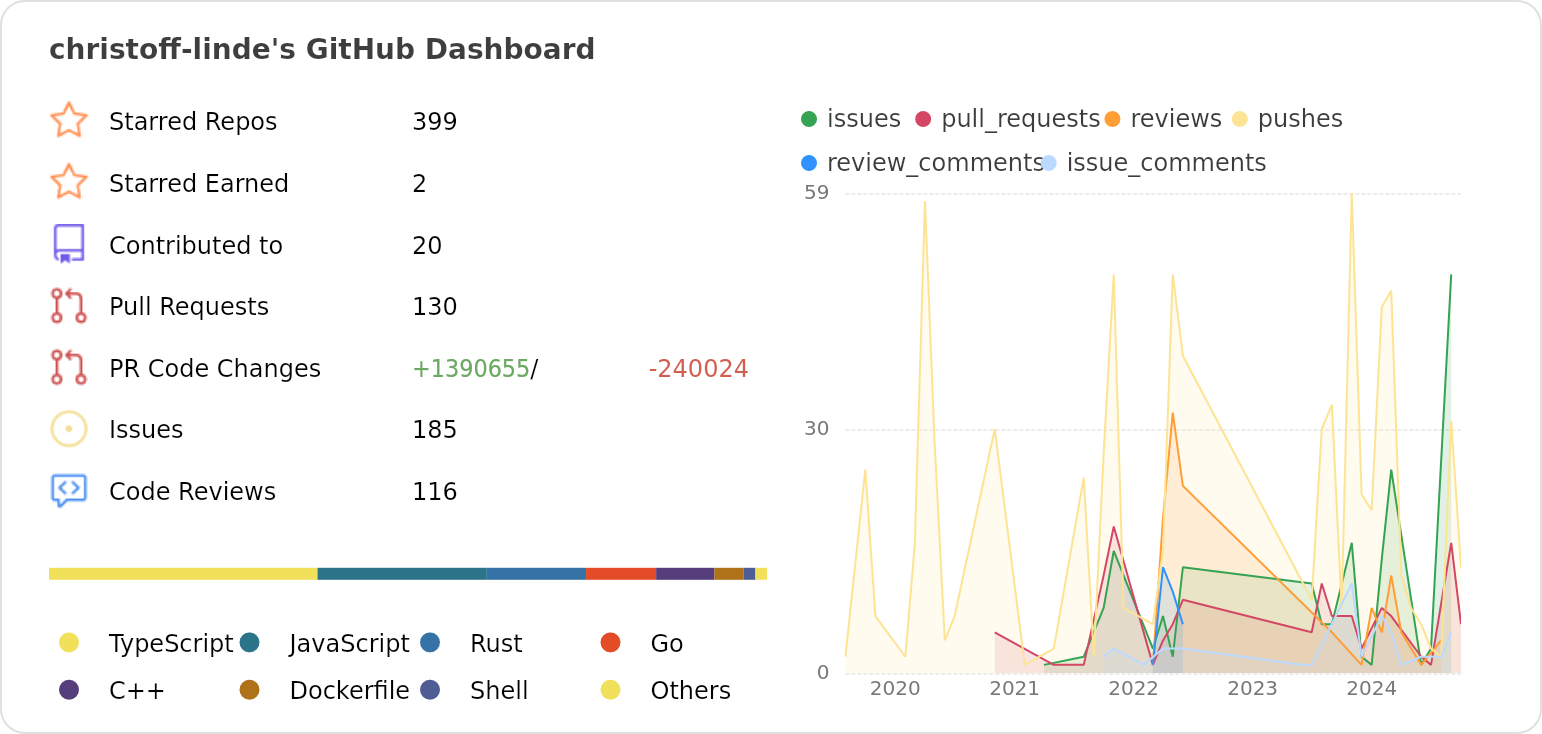
Task: Click the issues legend label
Action: [x=864, y=119]
